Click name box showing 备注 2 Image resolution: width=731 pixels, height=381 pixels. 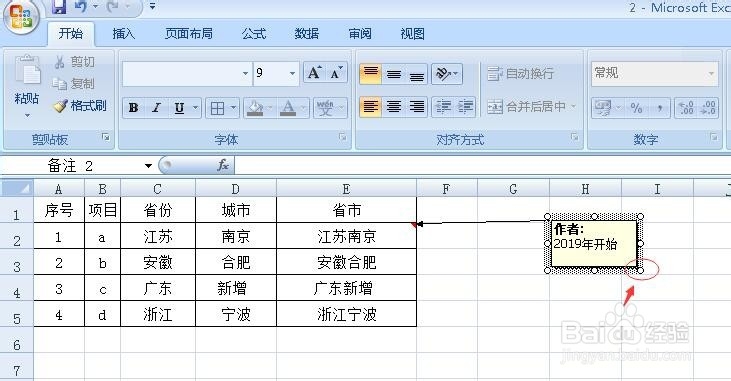pos(71,166)
